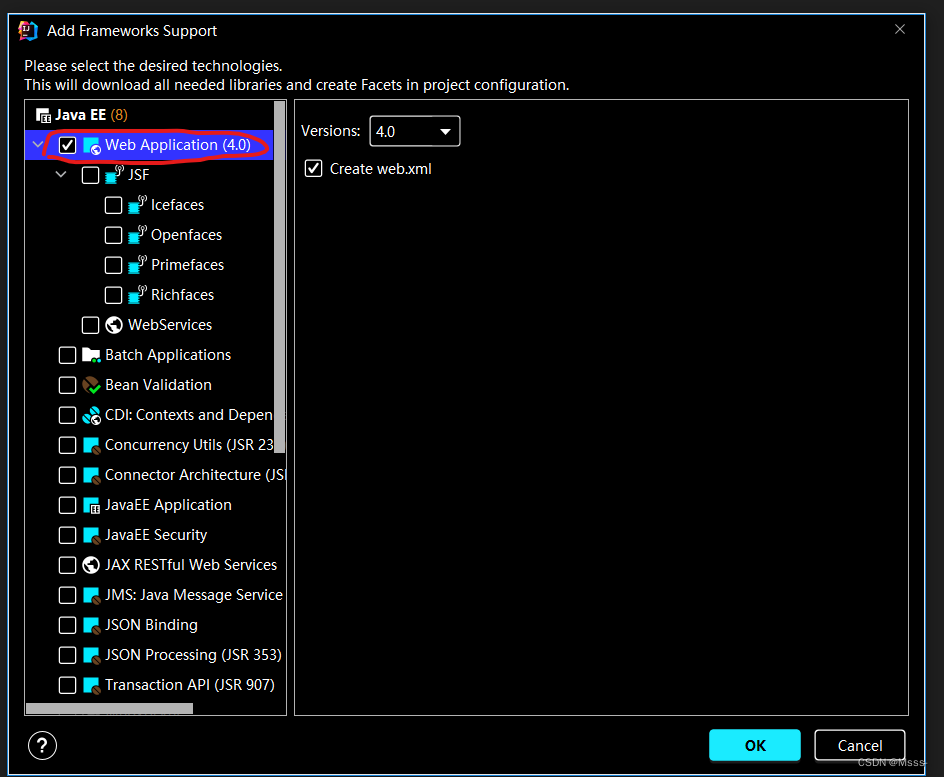Collapse the Web Application tree node
The width and height of the screenshot is (944, 777).
tap(38, 144)
